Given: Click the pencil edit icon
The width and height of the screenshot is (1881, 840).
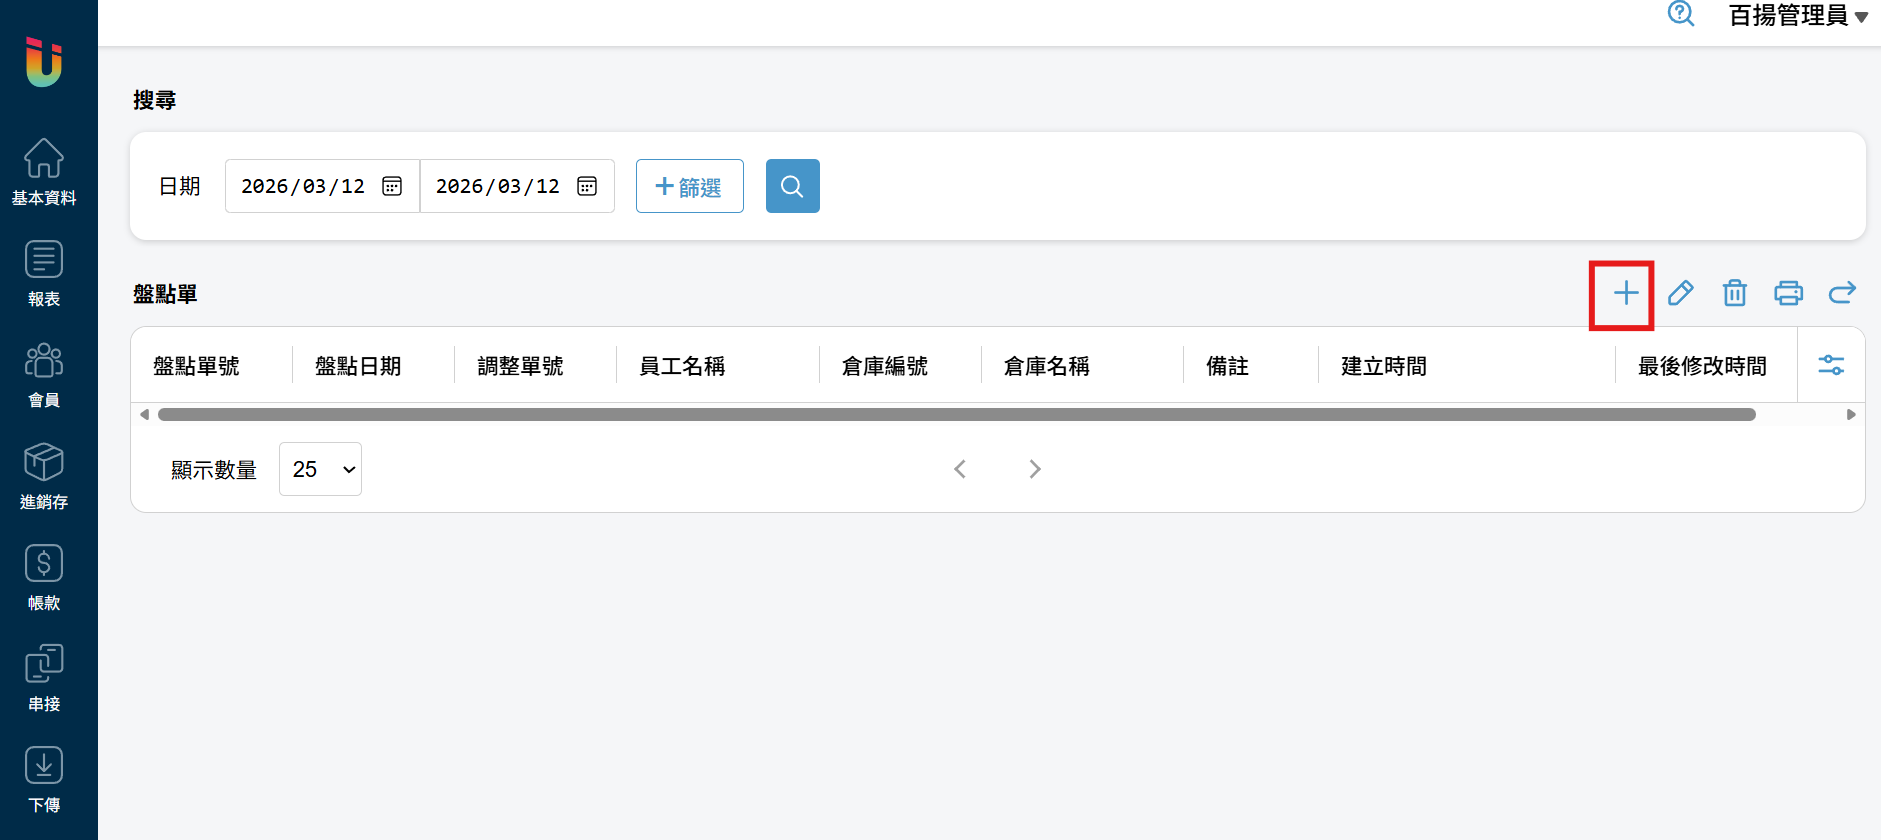Looking at the screenshot, I should coord(1680,293).
